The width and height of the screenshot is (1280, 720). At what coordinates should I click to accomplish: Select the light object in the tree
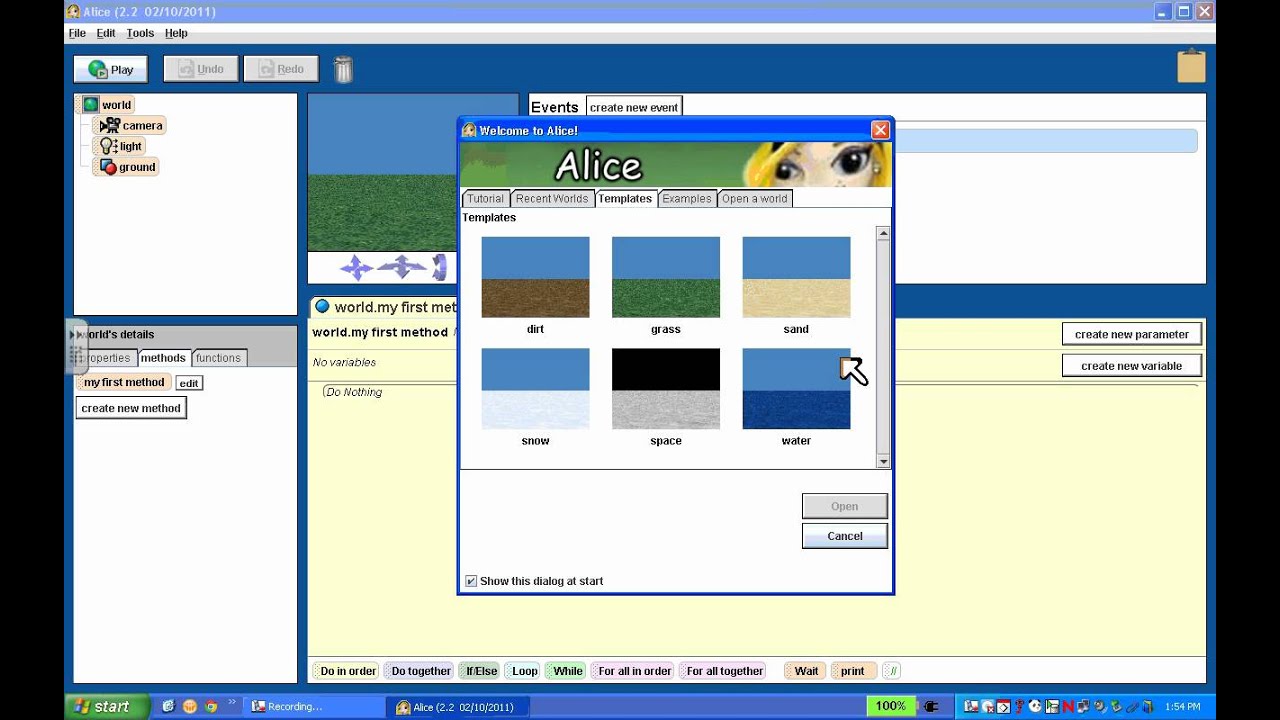point(122,146)
